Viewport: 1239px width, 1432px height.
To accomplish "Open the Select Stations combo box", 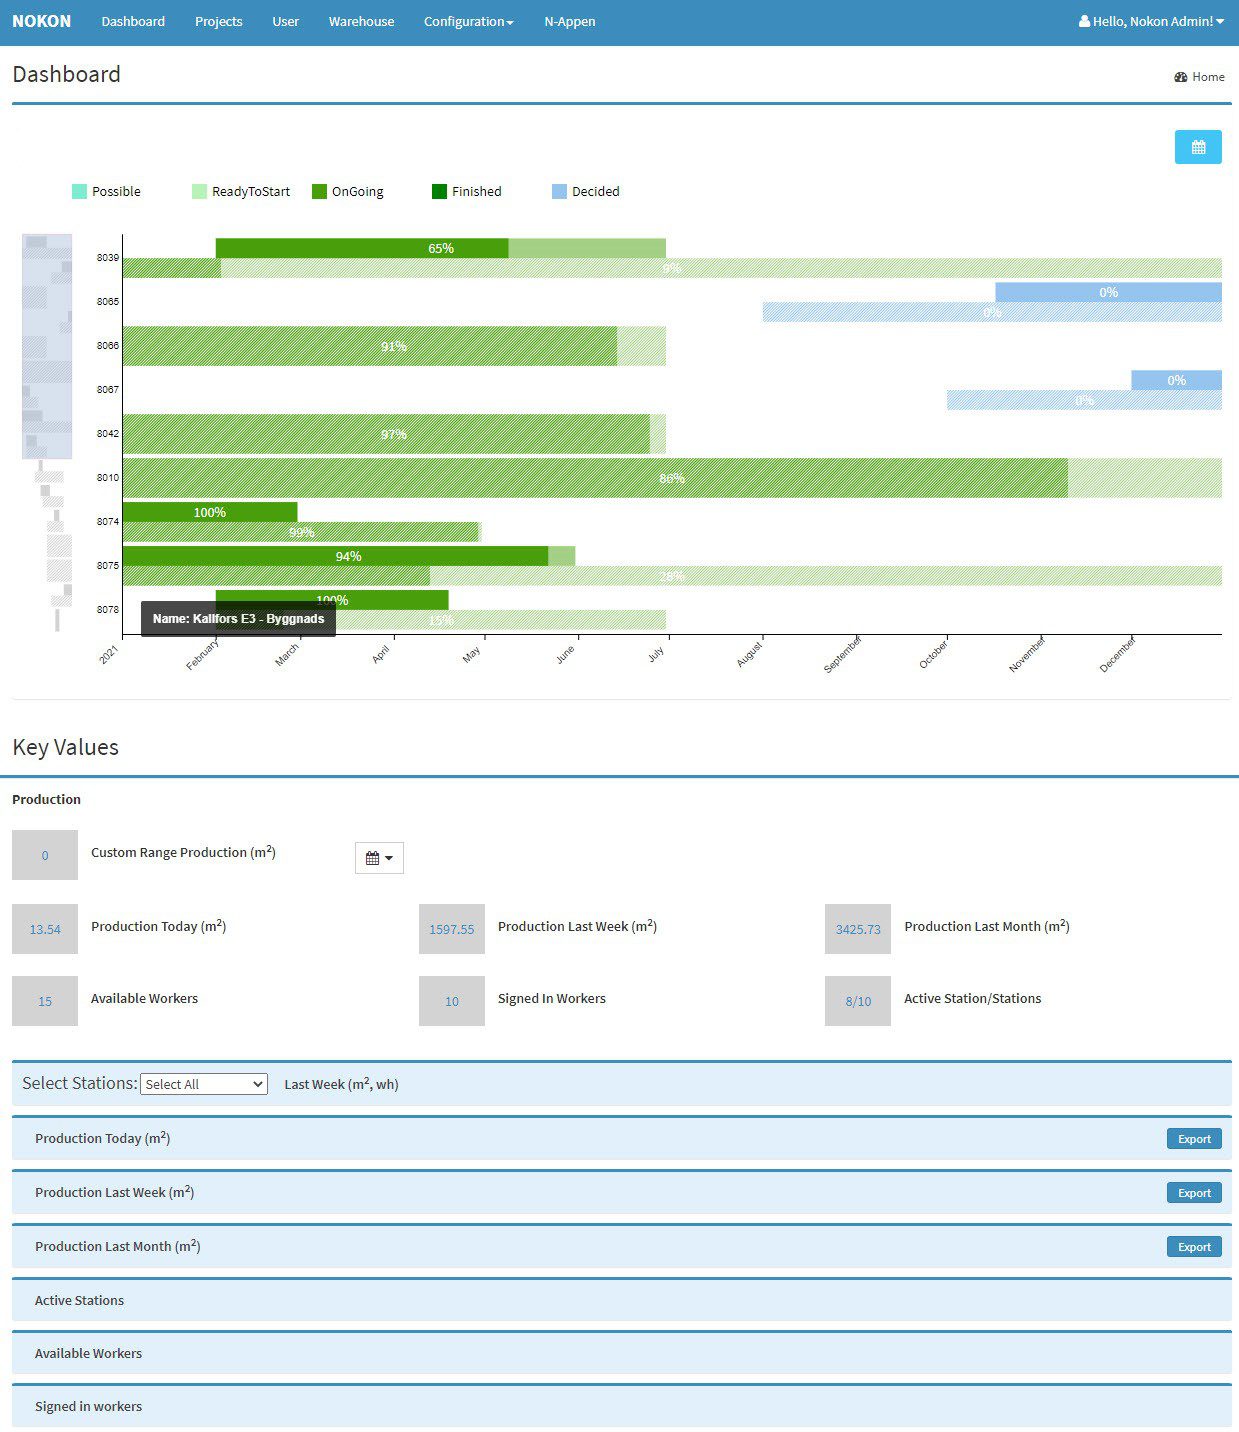I will point(204,1084).
